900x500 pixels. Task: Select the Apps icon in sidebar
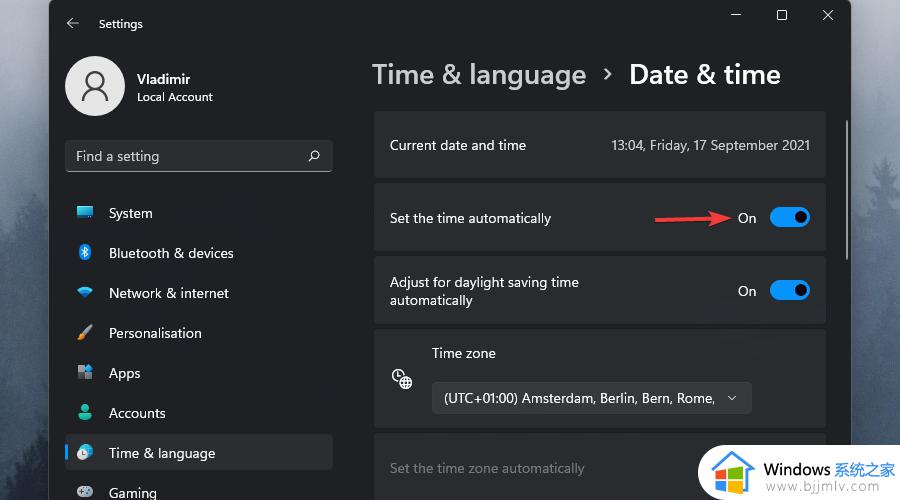coord(85,372)
